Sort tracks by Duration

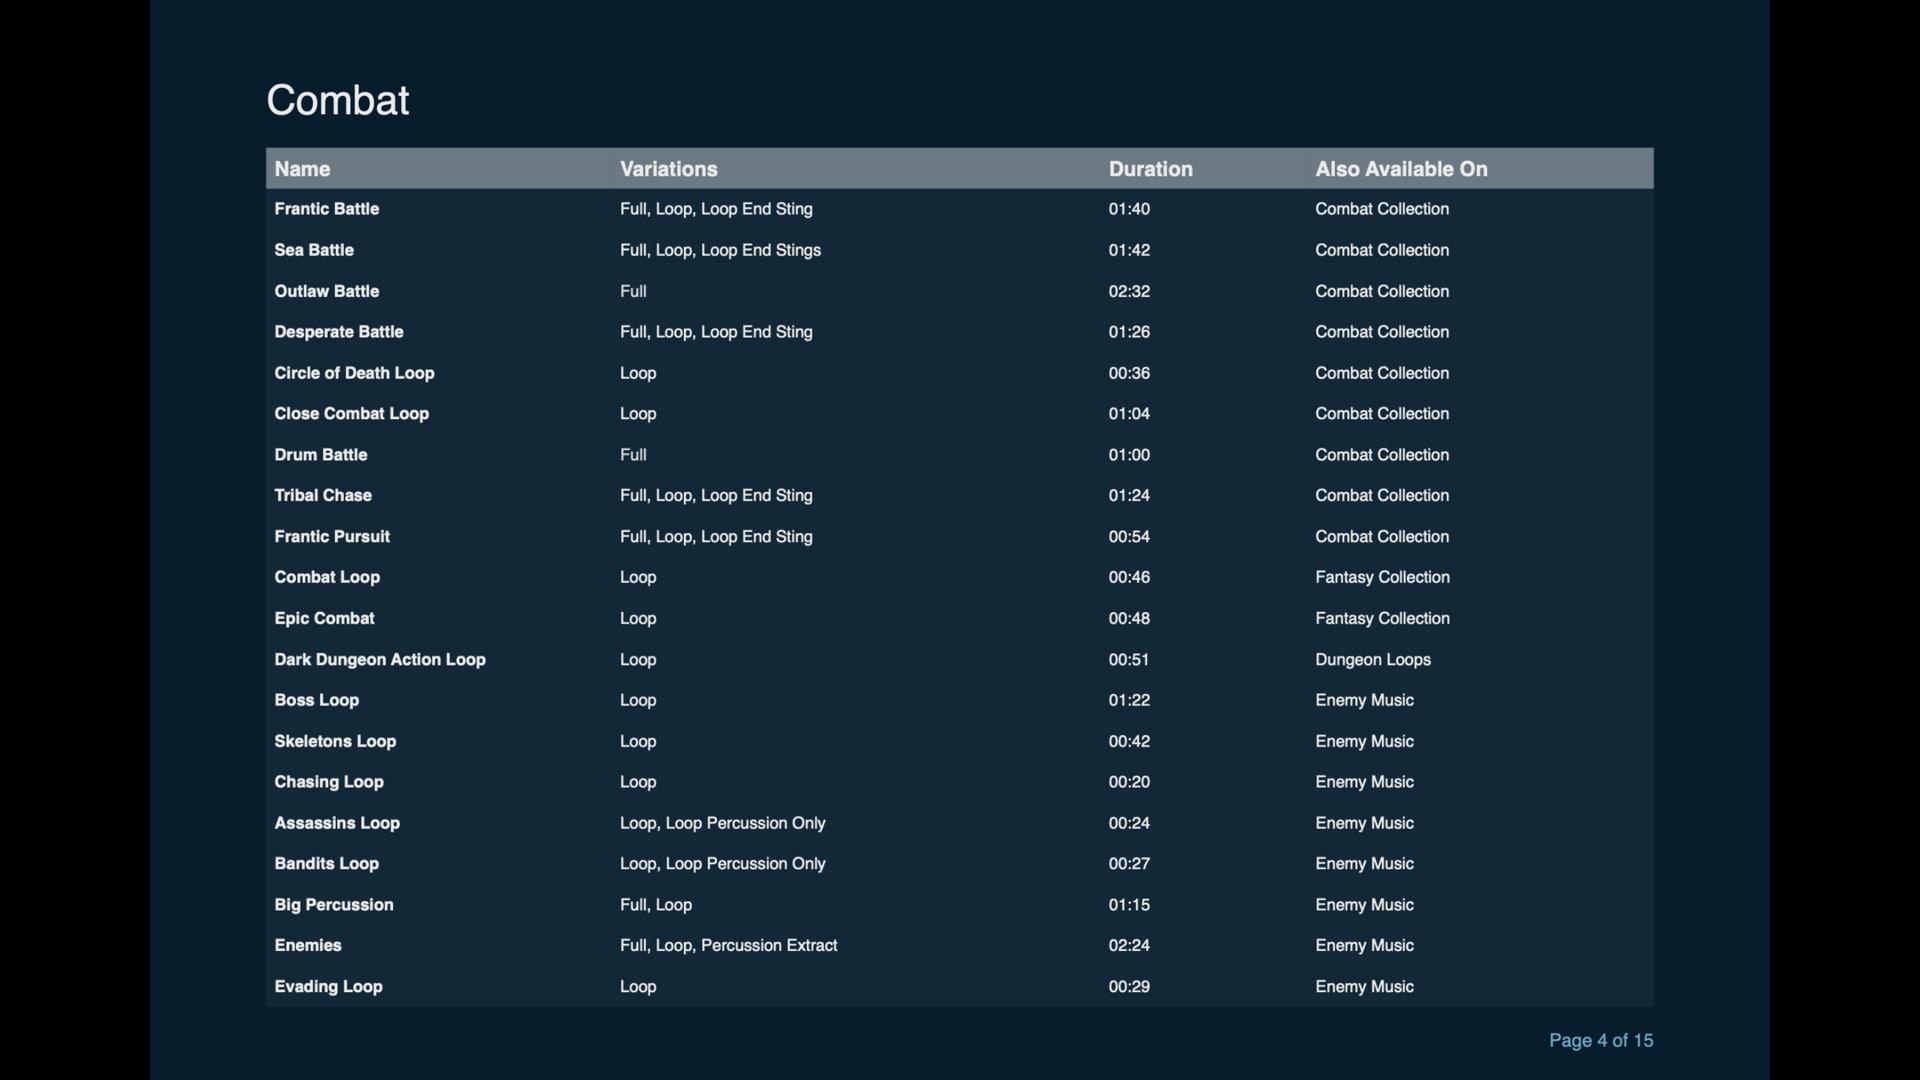point(1150,169)
